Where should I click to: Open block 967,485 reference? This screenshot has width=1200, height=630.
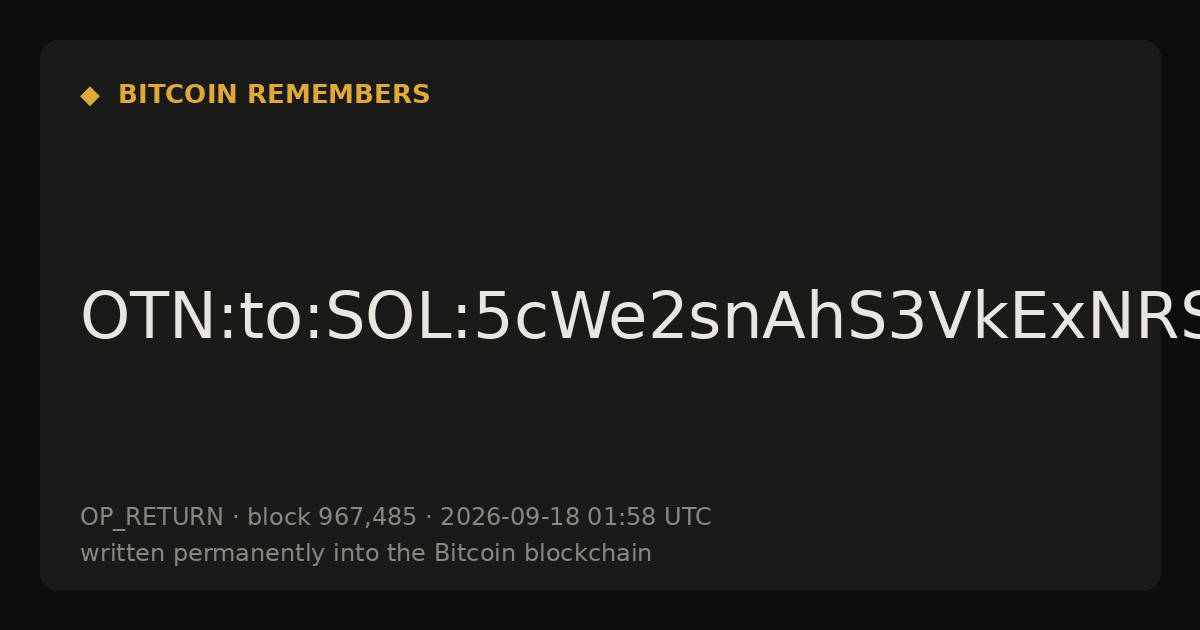click(332, 518)
